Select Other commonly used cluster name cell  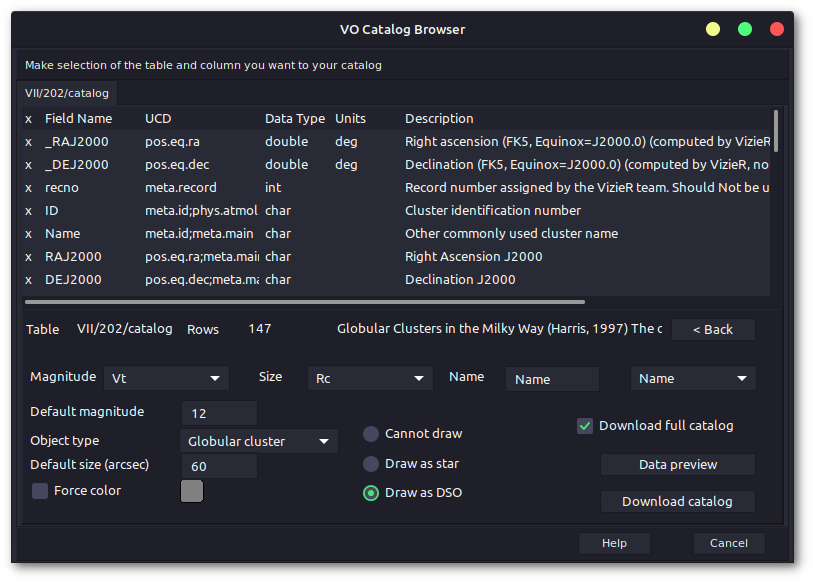512,234
